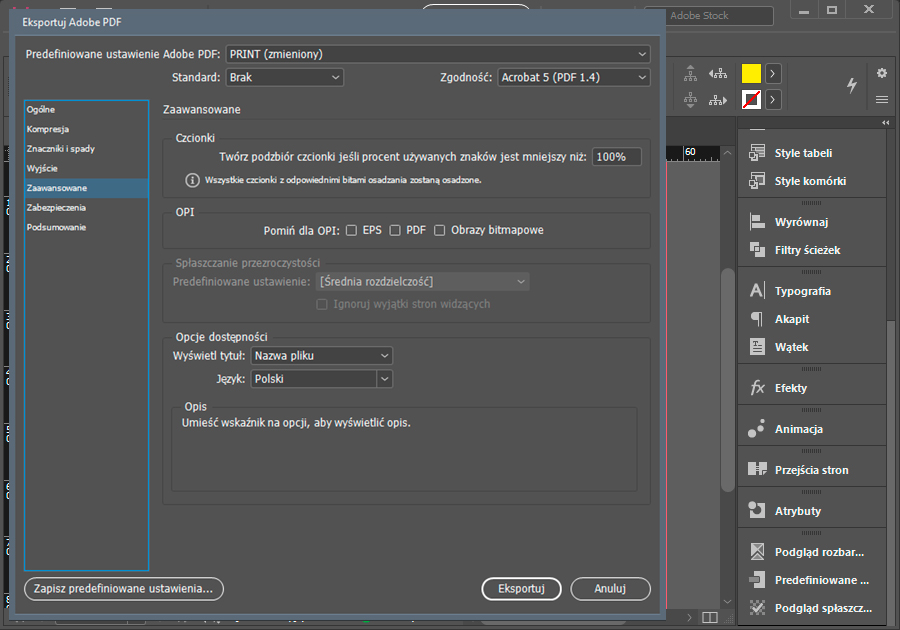This screenshot has width=900, height=630.
Task: Open the Średnia rozdzielczość flattener dropdown
Action: point(422,282)
